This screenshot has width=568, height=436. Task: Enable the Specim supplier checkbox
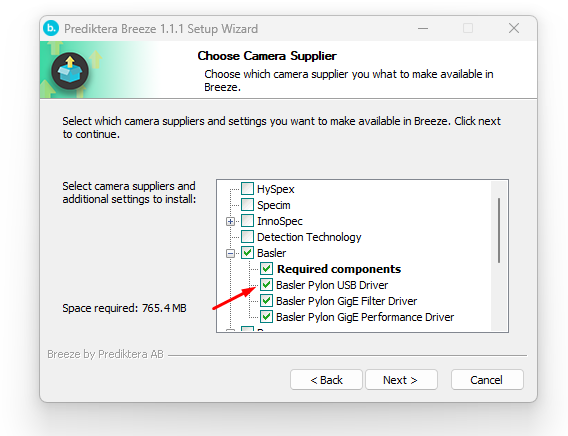coord(247,205)
